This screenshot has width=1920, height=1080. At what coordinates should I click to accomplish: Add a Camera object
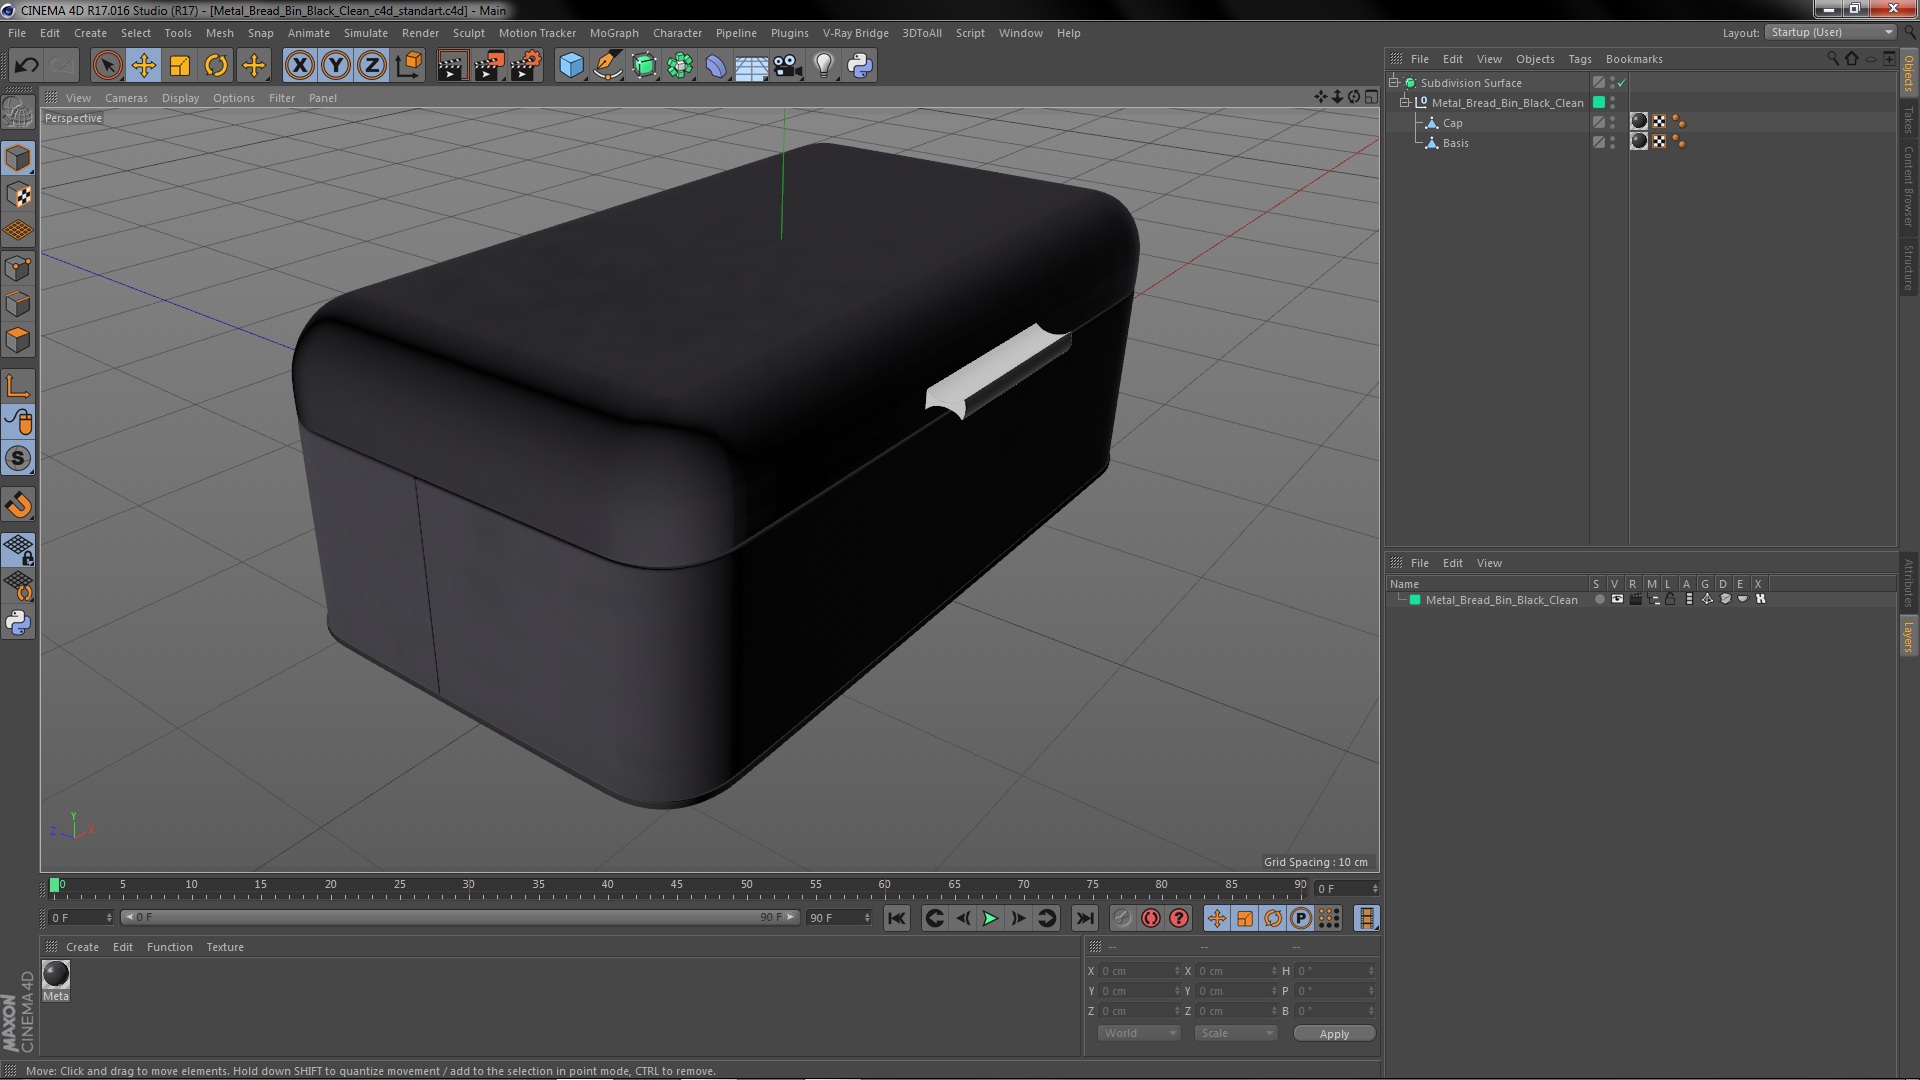[787, 66]
